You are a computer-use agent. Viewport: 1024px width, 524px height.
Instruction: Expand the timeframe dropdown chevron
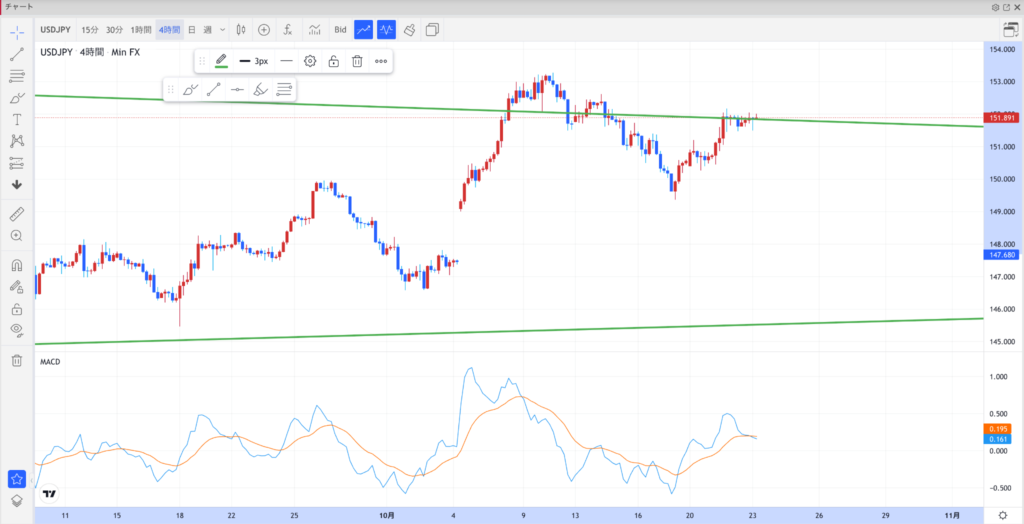tap(221, 30)
